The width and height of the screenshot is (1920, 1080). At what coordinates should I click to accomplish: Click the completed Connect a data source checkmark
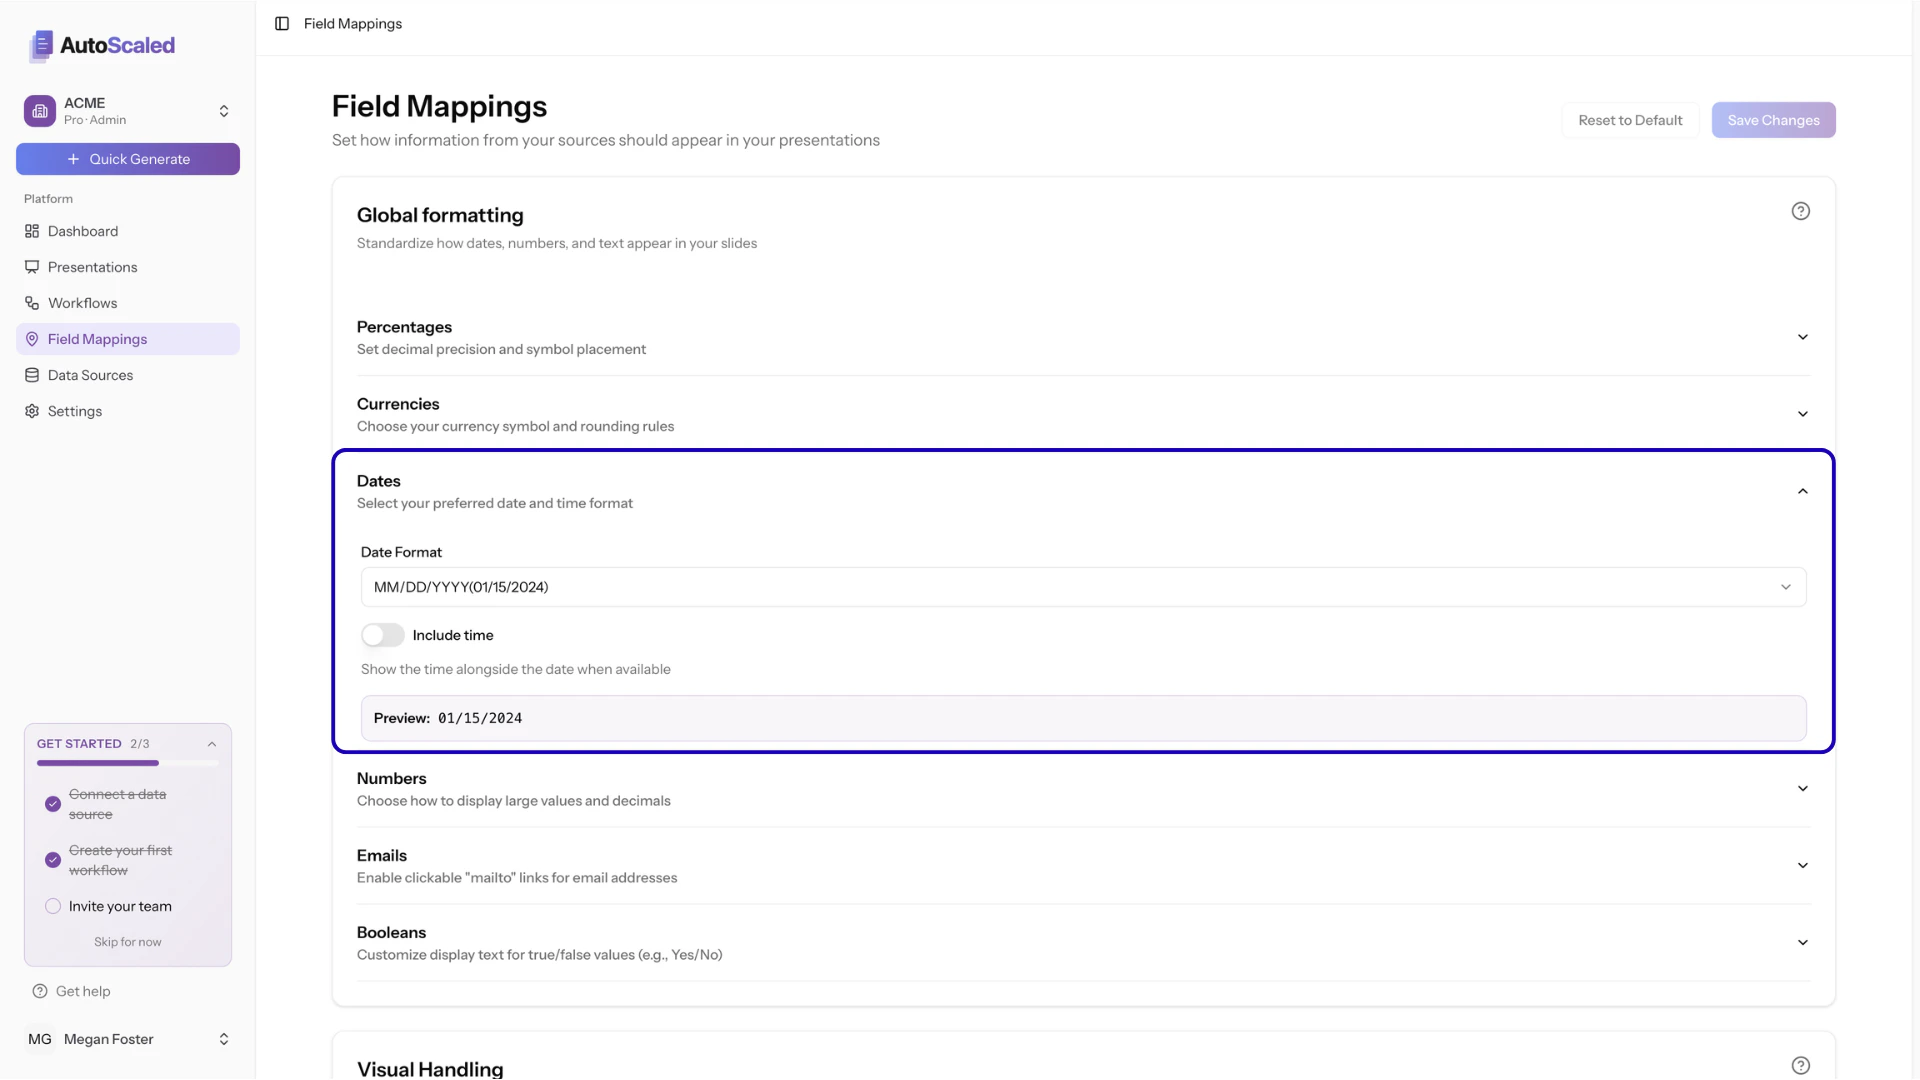coord(52,804)
